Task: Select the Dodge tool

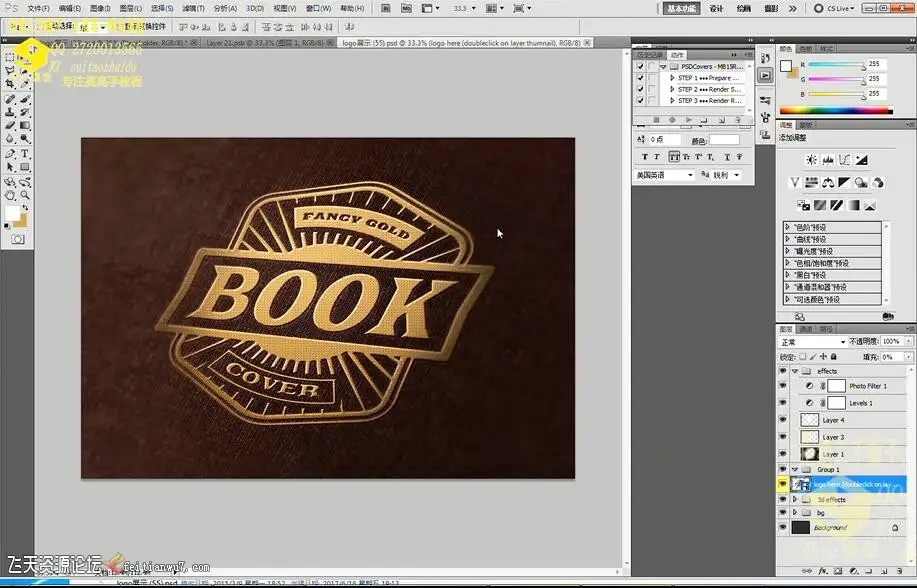Action: coord(25,139)
